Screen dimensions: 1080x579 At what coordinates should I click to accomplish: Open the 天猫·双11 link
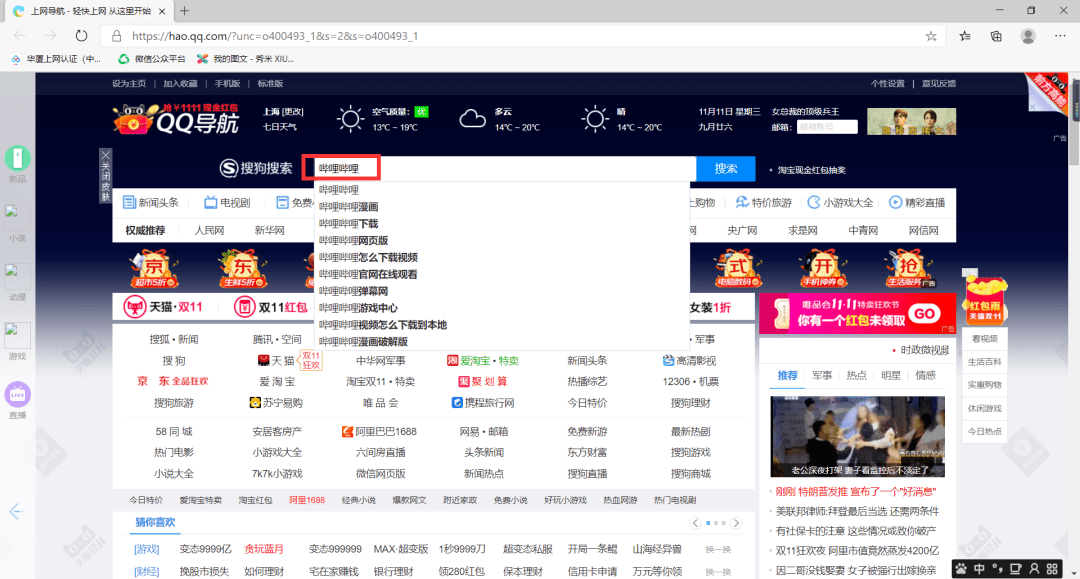click(x=163, y=307)
